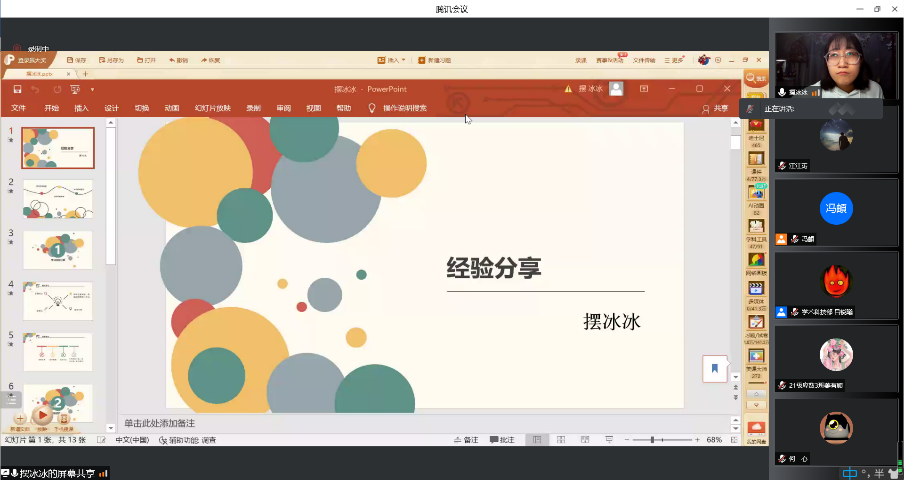
Task: Open the Notes (备注) pane from status bar
Action: tap(466, 440)
